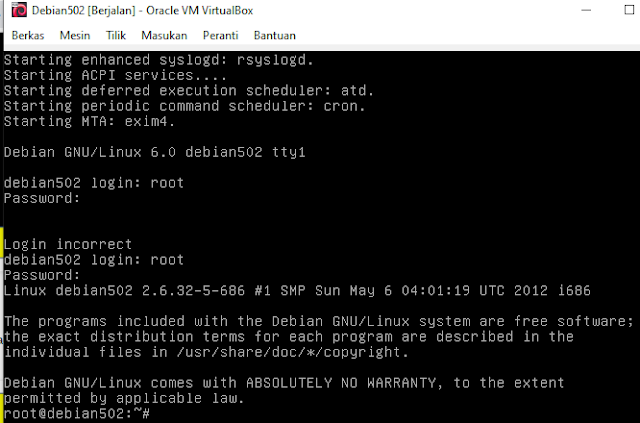
Task: Open the Tilik menu
Action: [x=116, y=36]
